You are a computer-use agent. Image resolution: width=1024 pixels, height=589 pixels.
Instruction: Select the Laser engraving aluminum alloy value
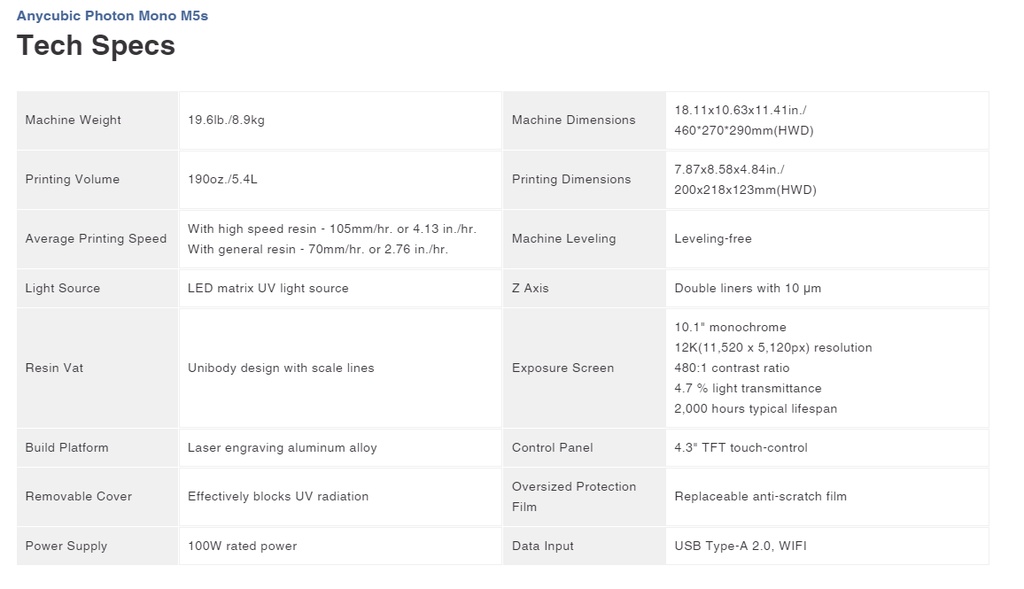coord(282,448)
